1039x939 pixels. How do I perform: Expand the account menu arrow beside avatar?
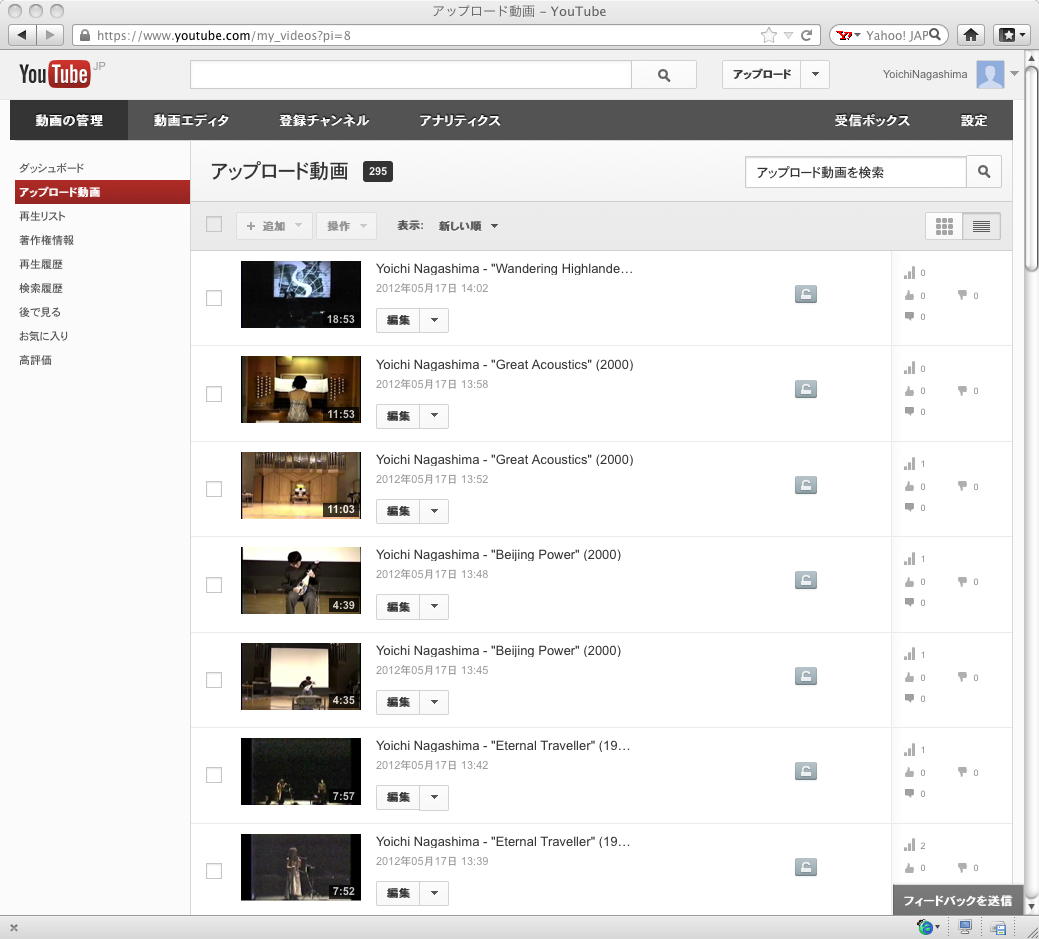pyautogui.click(x=1014, y=74)
